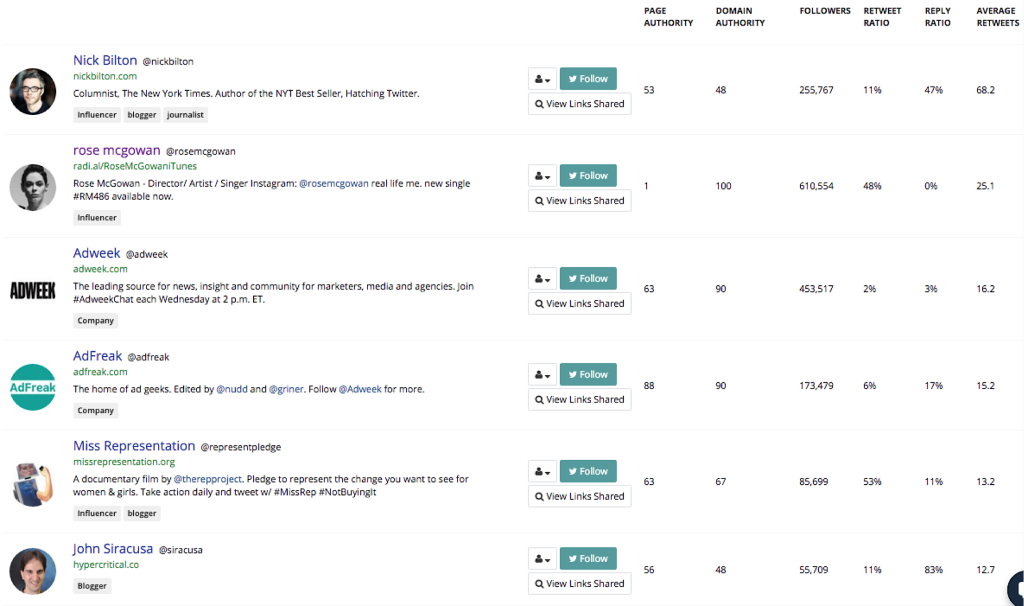Click the AdFreak circular logo
Screen dimensions: 1024x606
(x=32, y=387)
